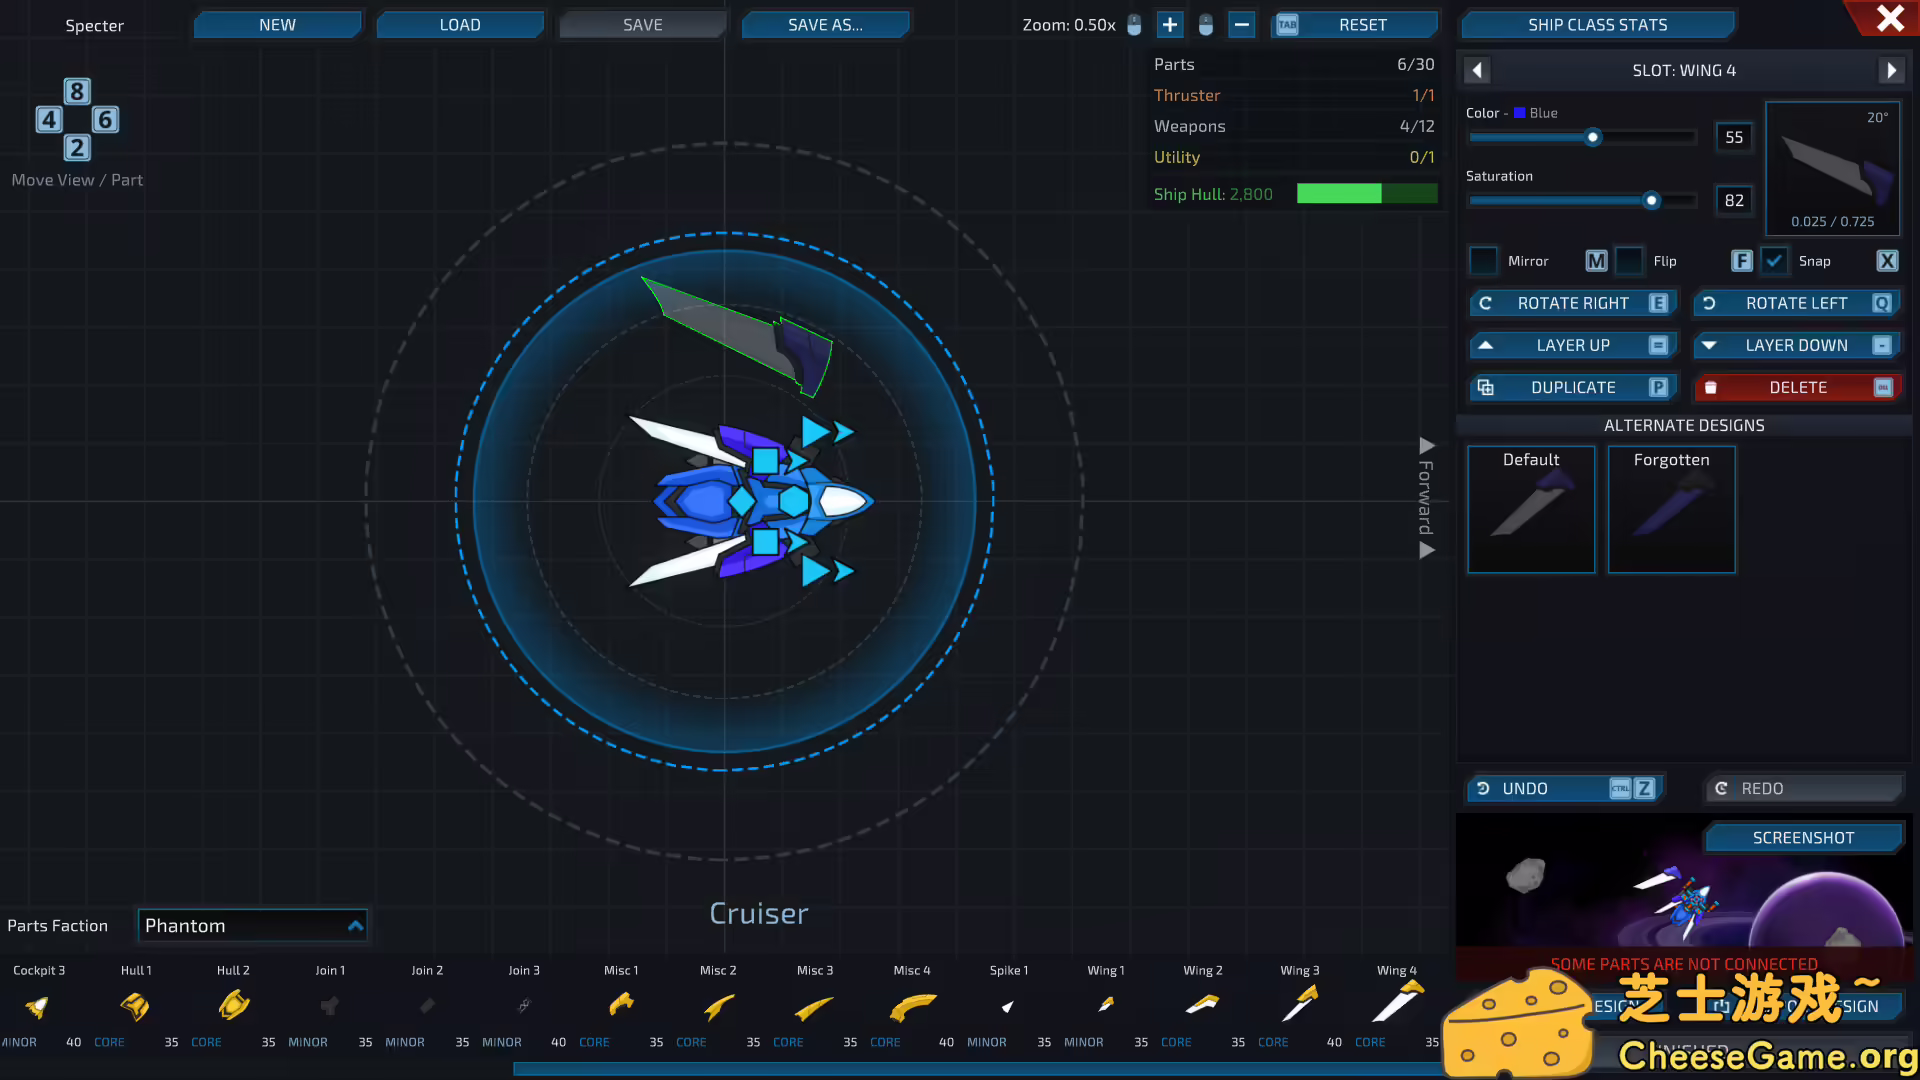Toggle the Flip checkbox
Viewport: 1920px width, 1080px height.
point(1629,261)
